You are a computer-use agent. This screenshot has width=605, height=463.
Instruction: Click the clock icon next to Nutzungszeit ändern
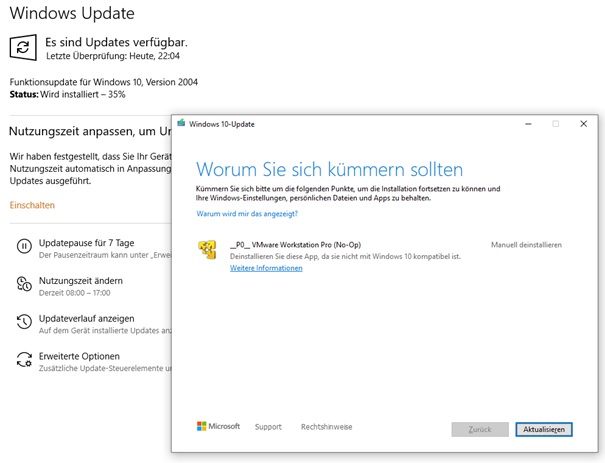click(24, 284)
